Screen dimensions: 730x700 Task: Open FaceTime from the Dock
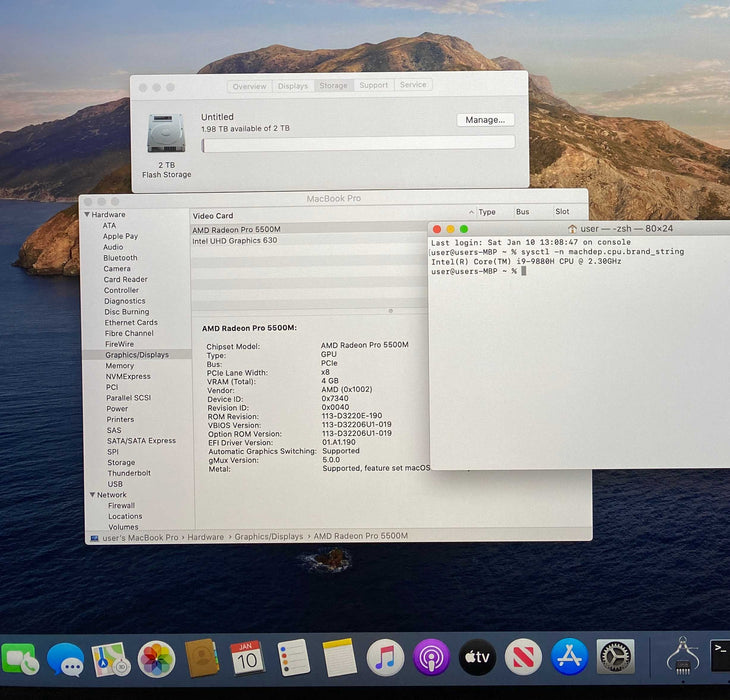pos(20,659)
